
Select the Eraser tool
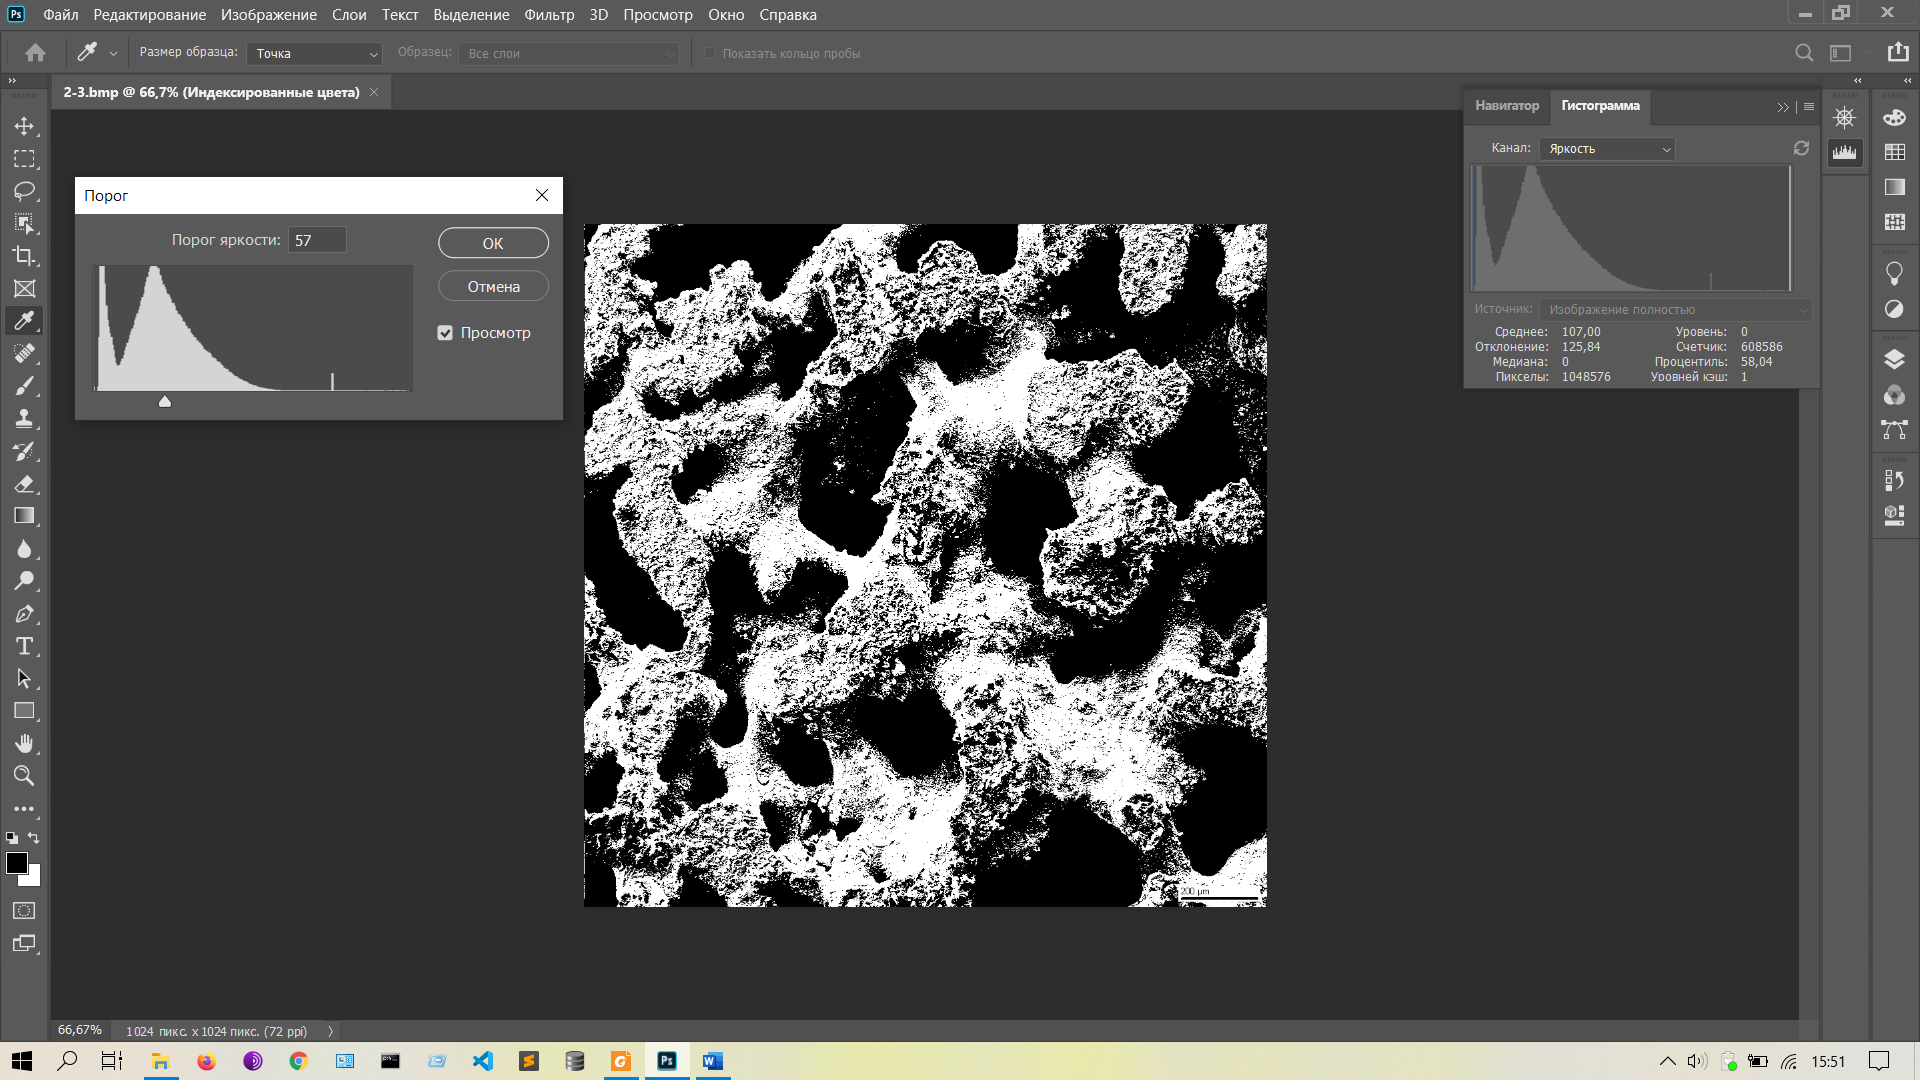[24, 484]
